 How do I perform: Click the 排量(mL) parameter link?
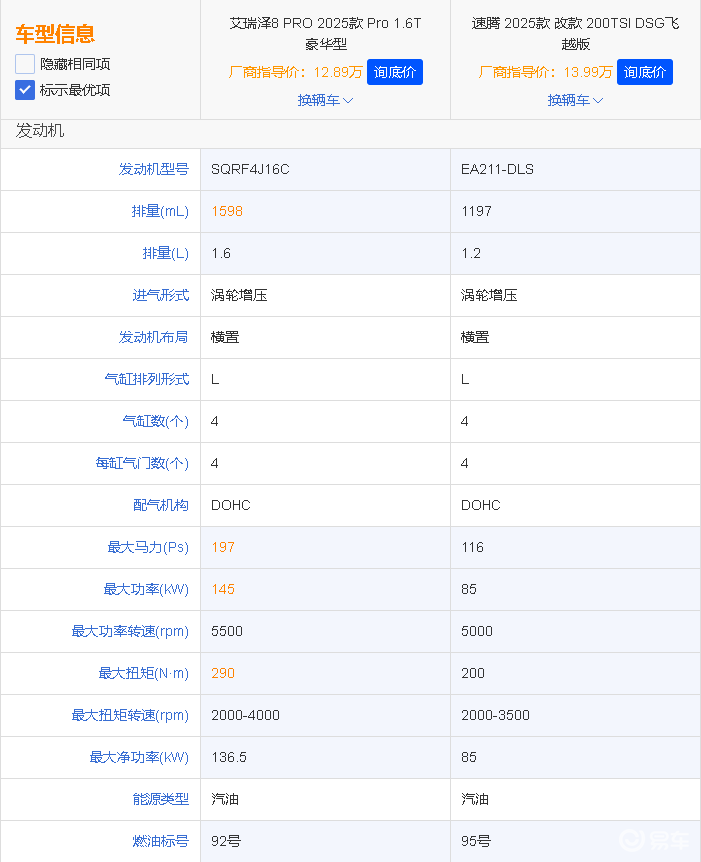tap(160, 211)
